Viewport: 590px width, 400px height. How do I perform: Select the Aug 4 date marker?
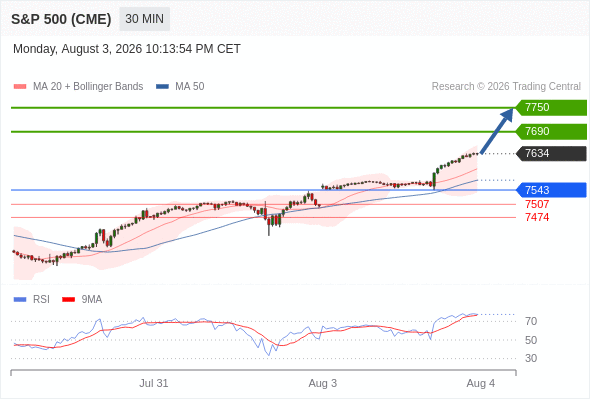[x=481, y=383]
